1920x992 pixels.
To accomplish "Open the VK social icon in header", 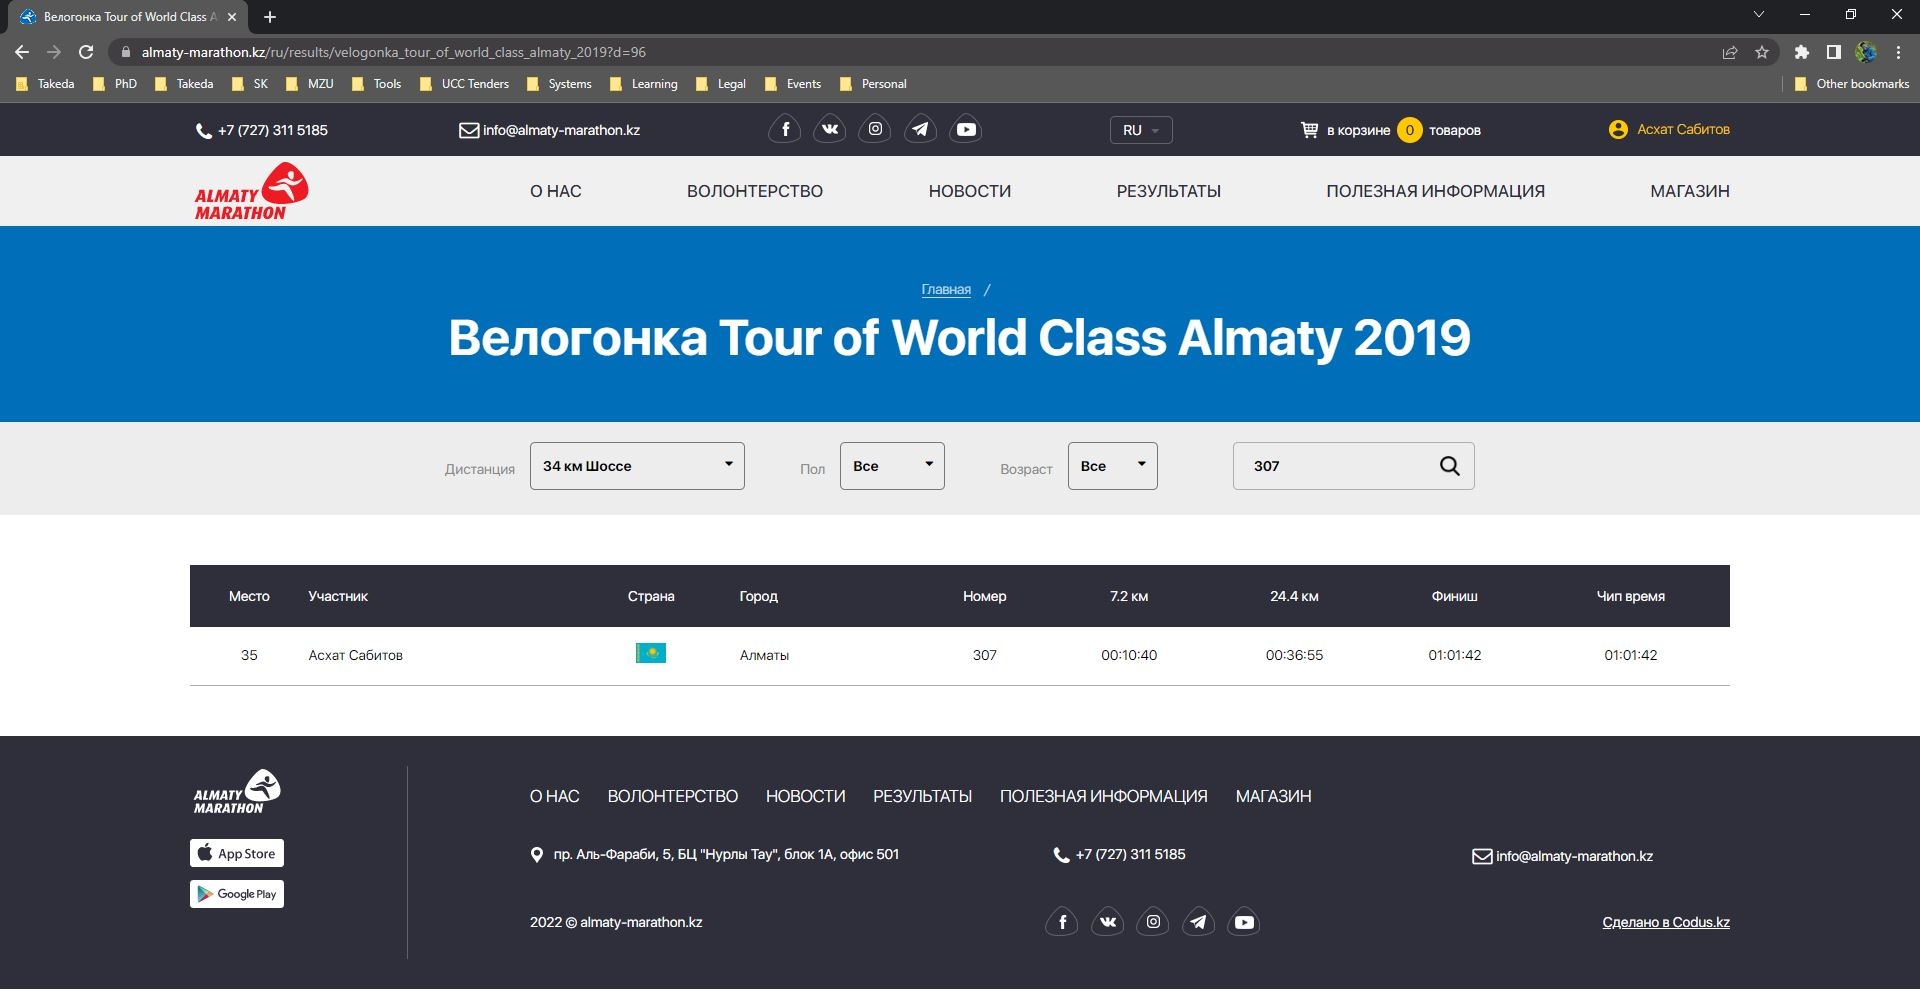I will pos(830,130).
